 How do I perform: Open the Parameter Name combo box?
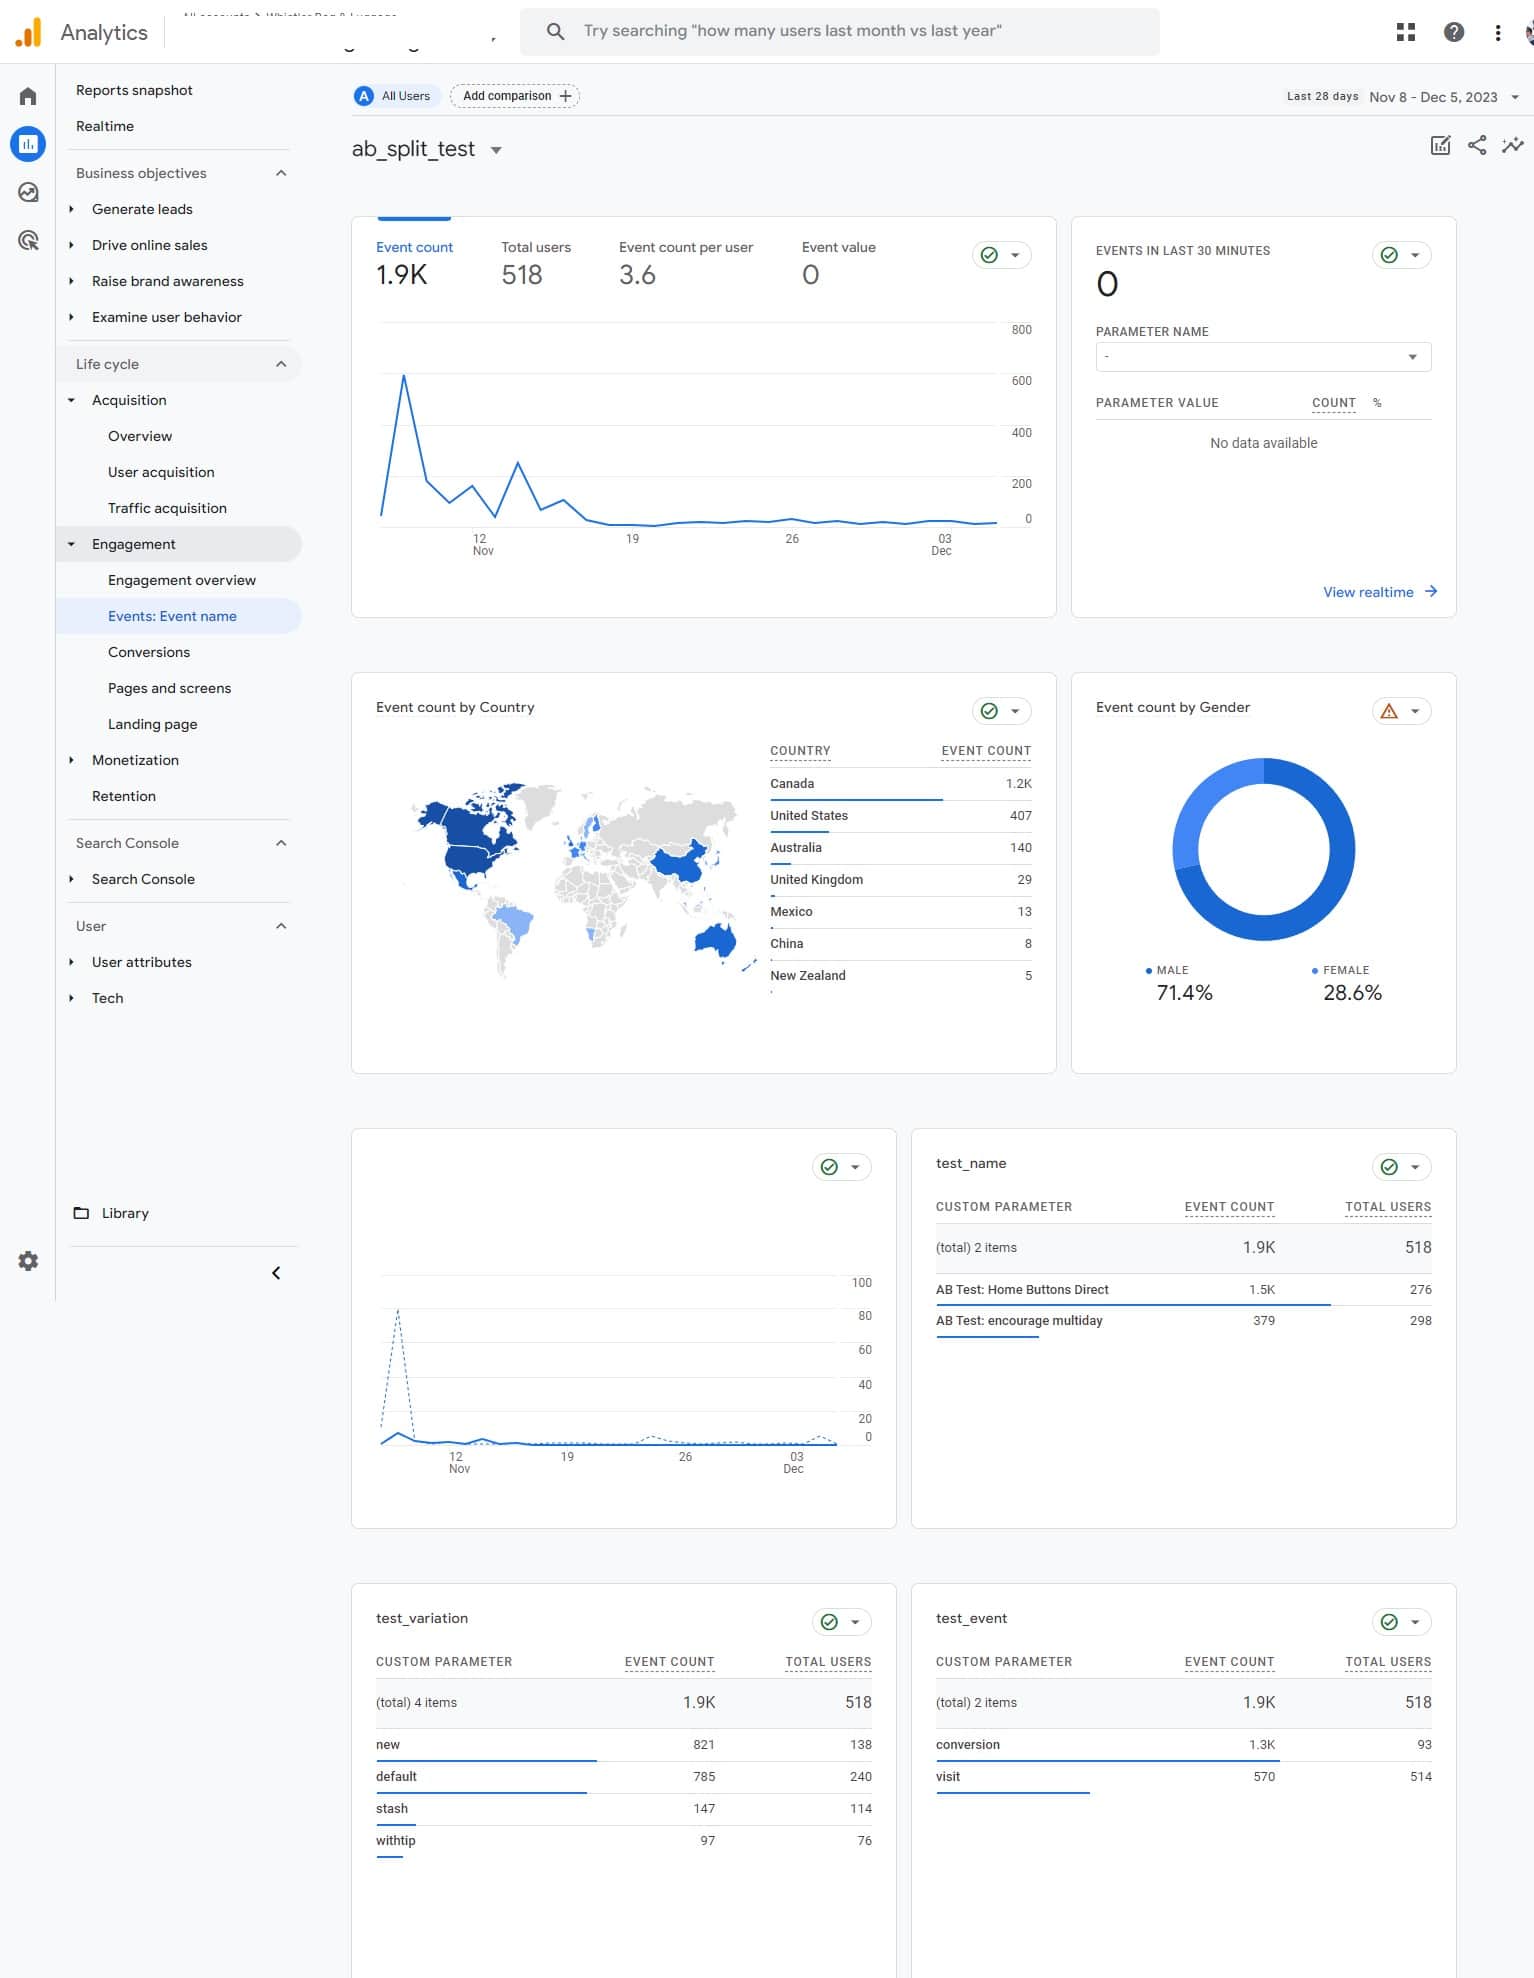pos(1263,357)
